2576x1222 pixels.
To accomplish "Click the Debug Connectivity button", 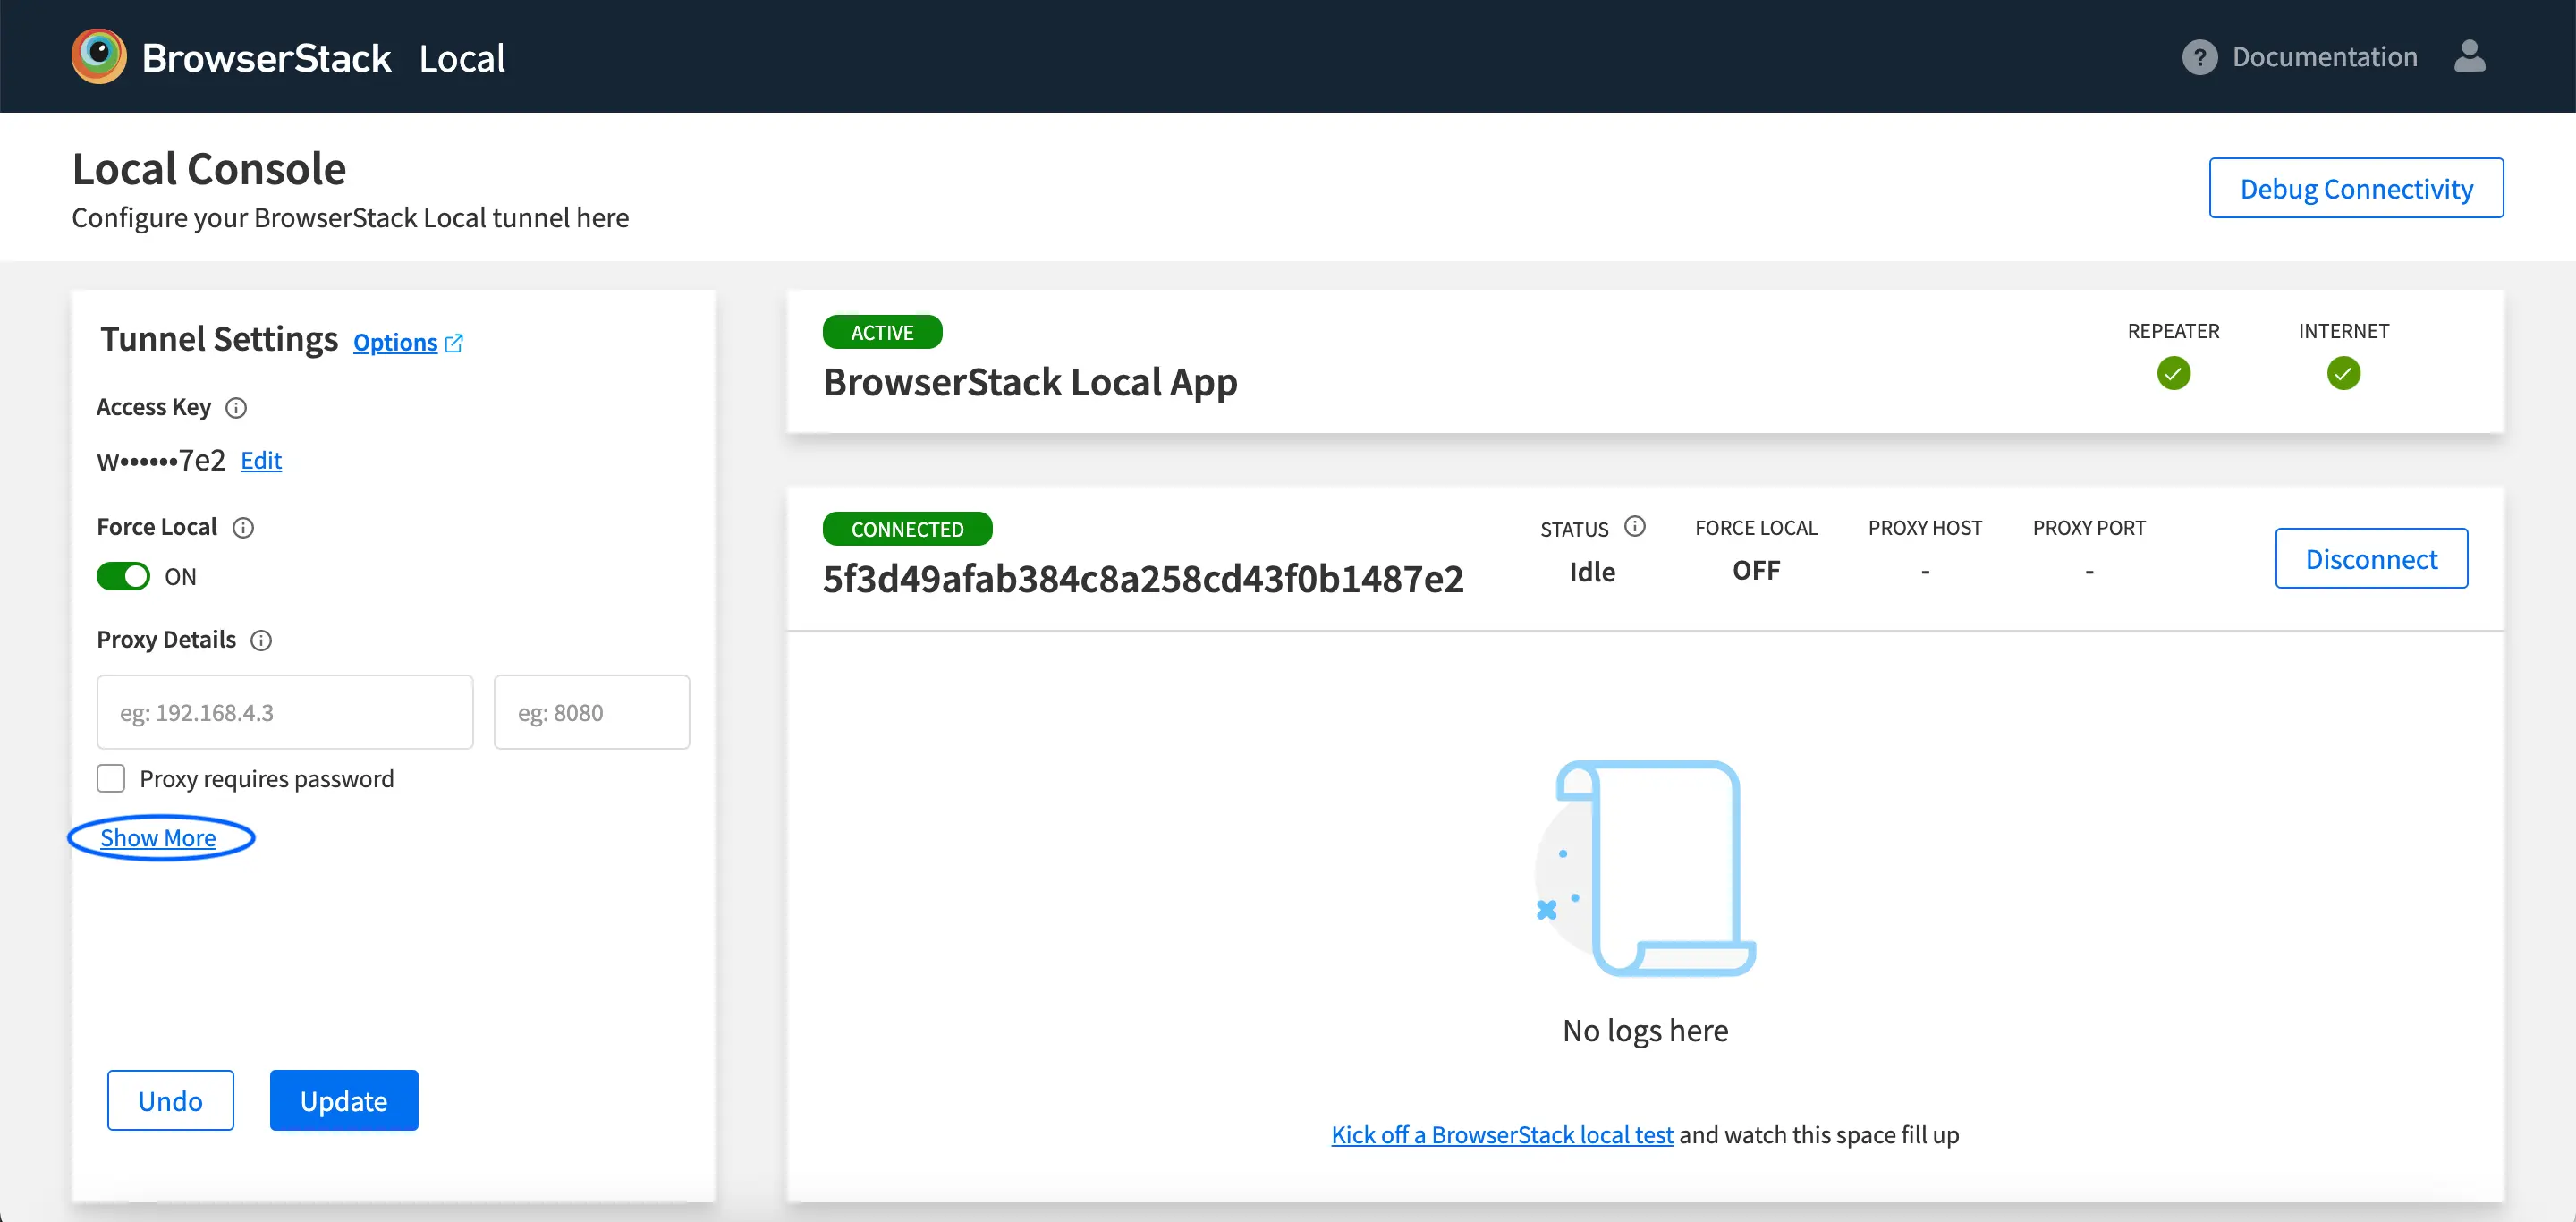I will coord(2355,188).
